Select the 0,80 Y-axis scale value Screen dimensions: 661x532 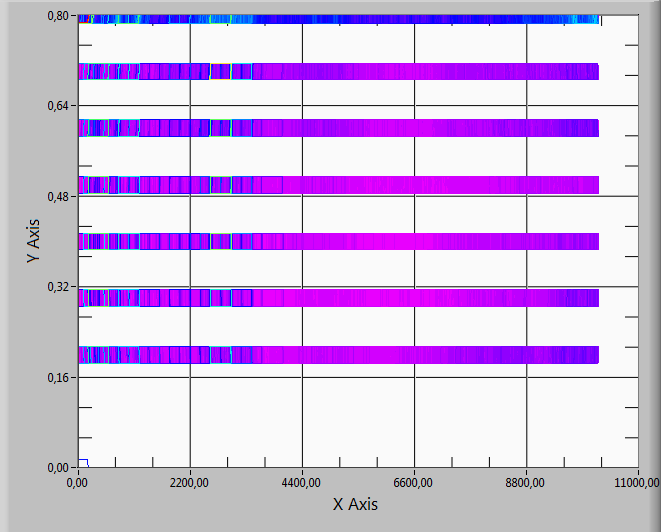[x=58, y=16]
